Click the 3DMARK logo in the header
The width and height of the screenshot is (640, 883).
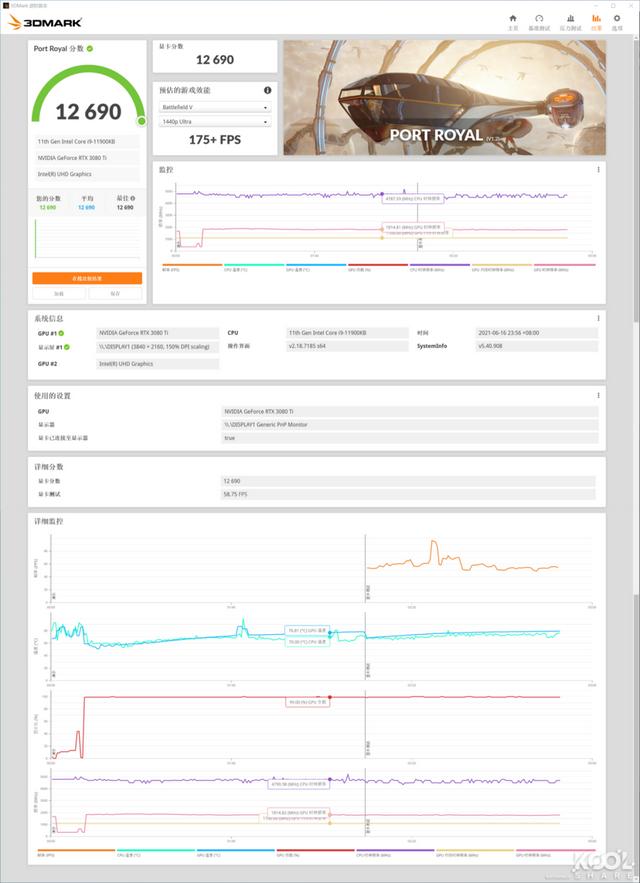pyautogui.click(x=45, y=23)
